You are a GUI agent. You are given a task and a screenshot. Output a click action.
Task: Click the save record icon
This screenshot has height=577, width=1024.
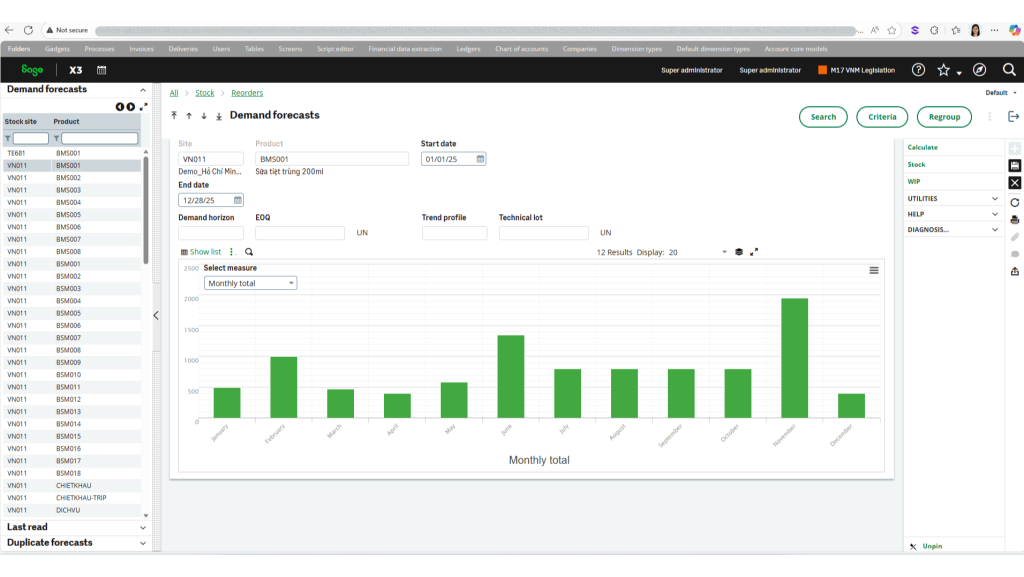[1014, 164]
